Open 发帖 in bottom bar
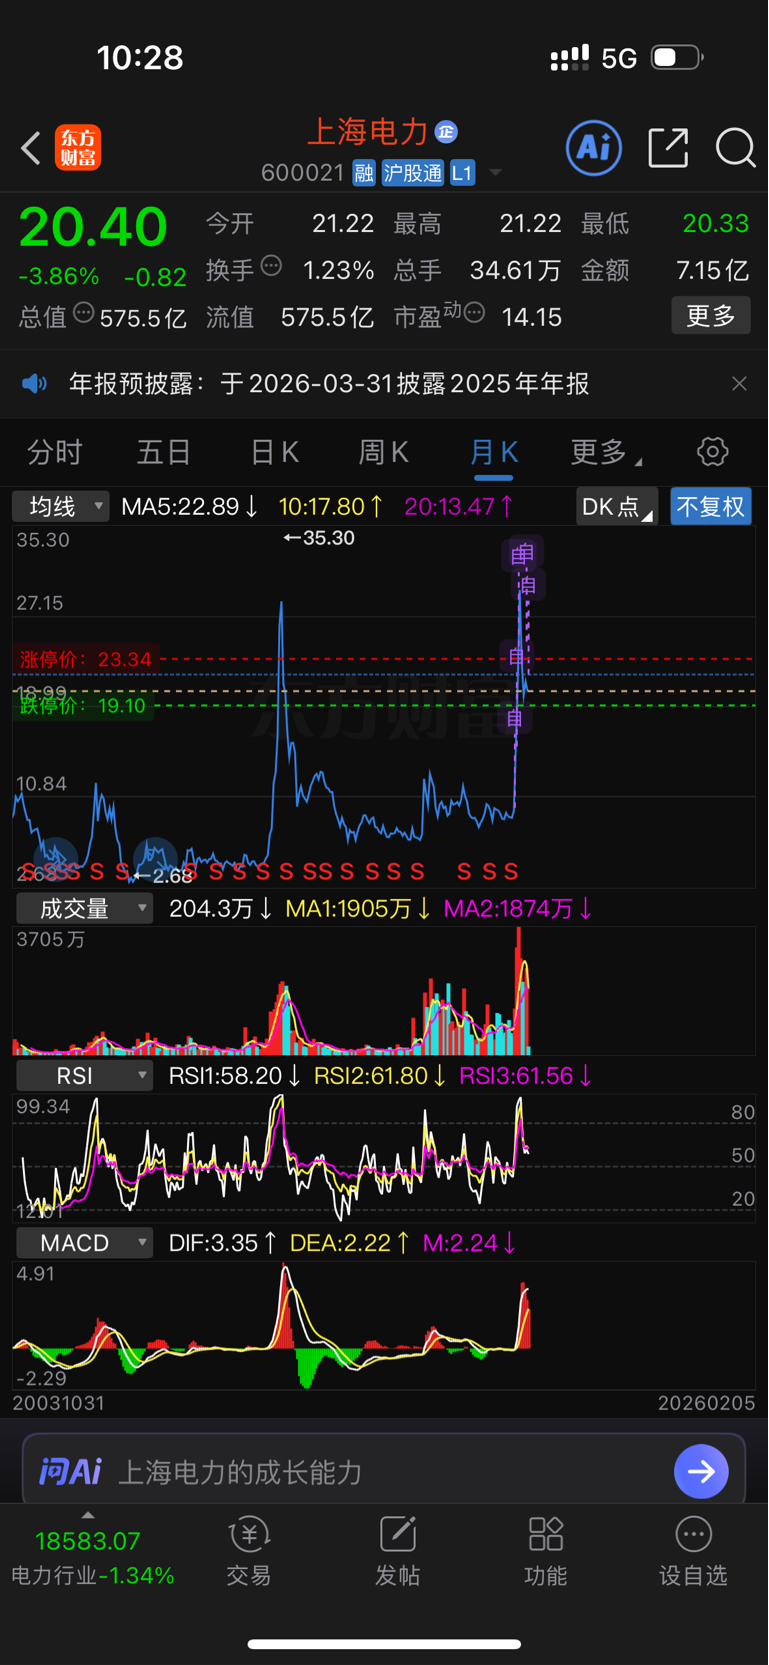Screen dimensions: 769x1665 [397, 1551]
